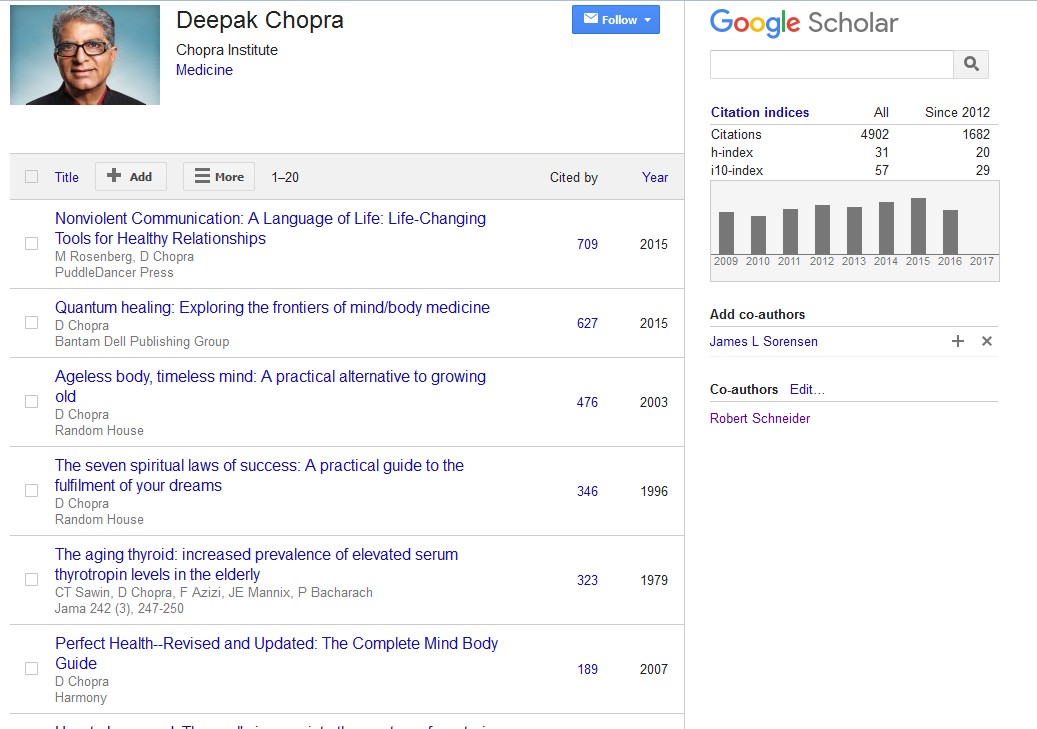Open James L Sorensen profile link

[x=764, y=341]
